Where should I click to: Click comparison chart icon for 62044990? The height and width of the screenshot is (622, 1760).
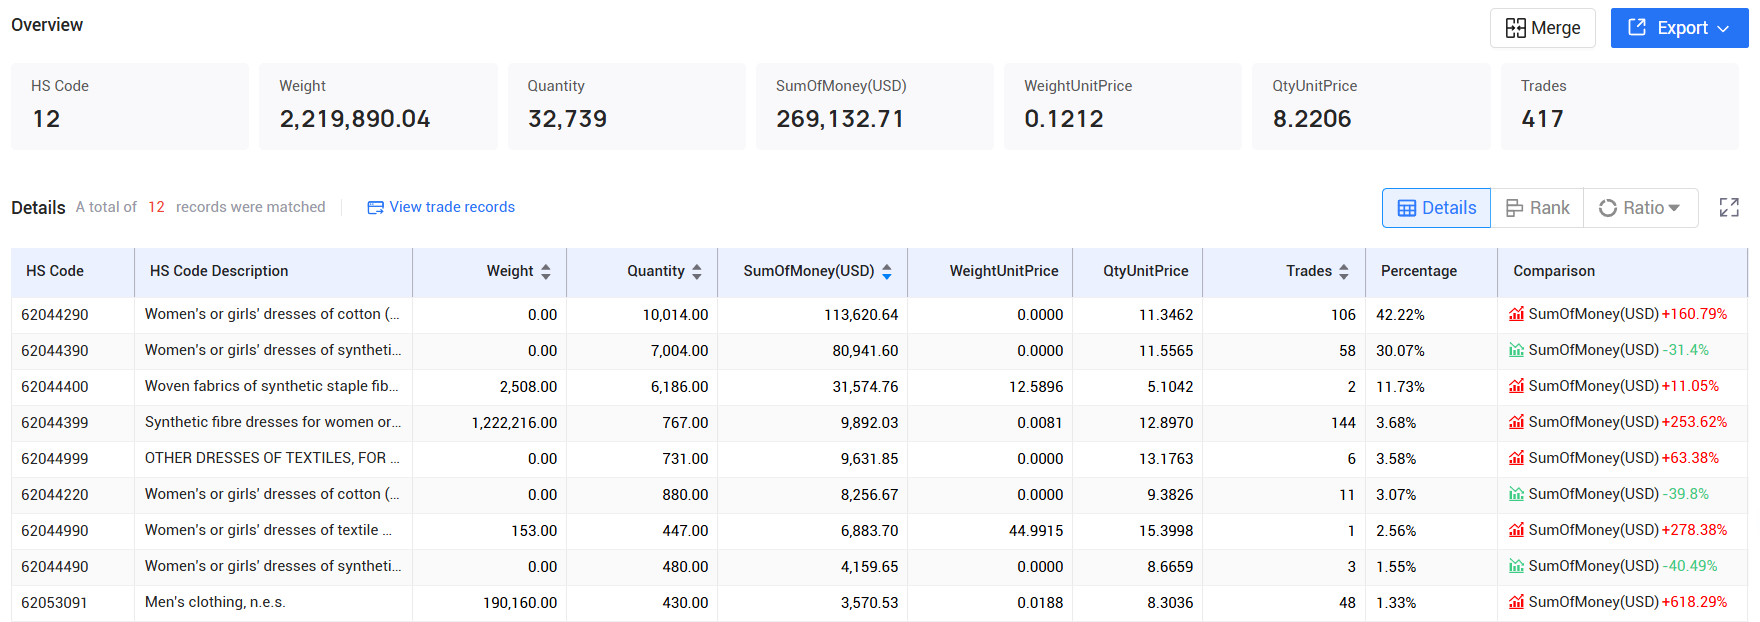1517,530
